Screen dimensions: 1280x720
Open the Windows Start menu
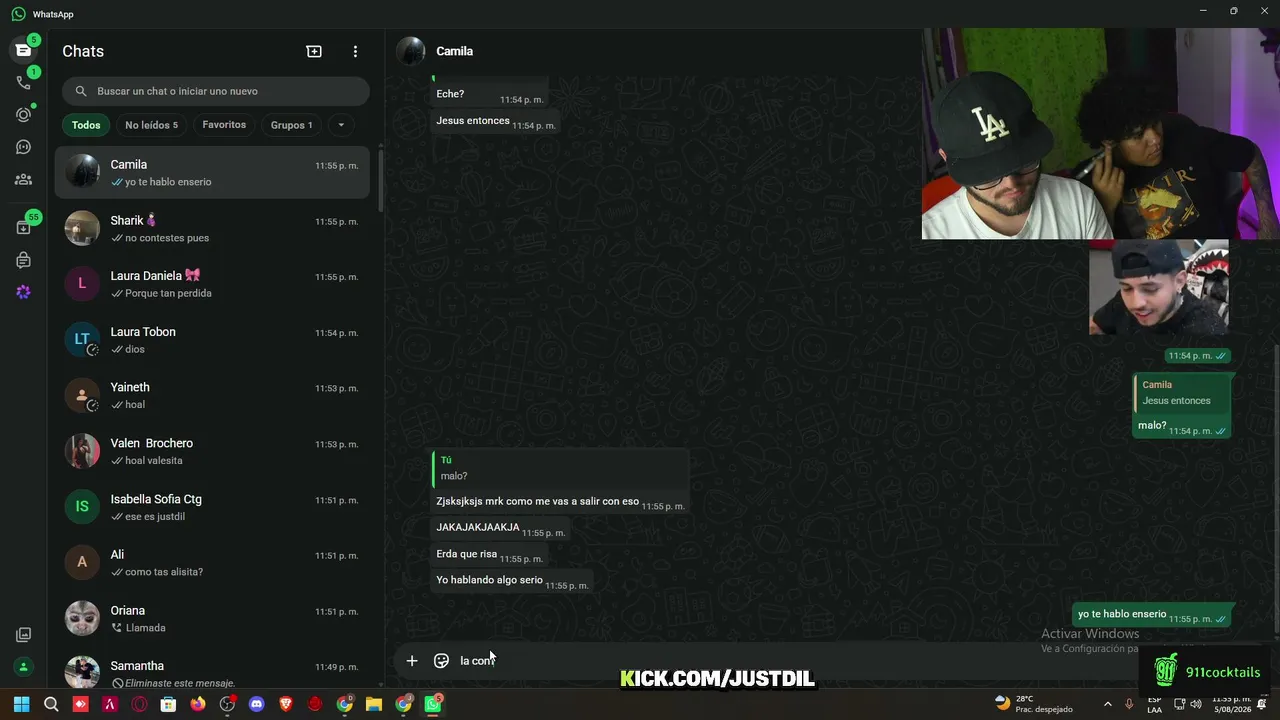coord(22,704)
